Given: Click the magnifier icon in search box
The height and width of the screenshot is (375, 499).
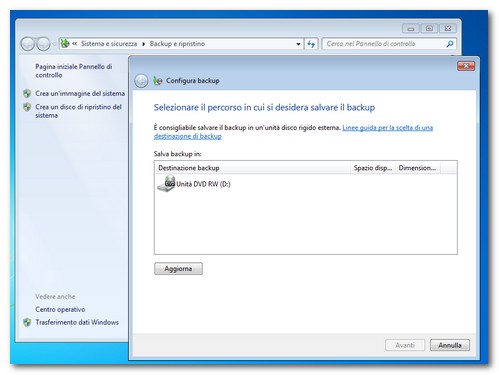Looking at the screenshot, I should click(x=450, y=44).
